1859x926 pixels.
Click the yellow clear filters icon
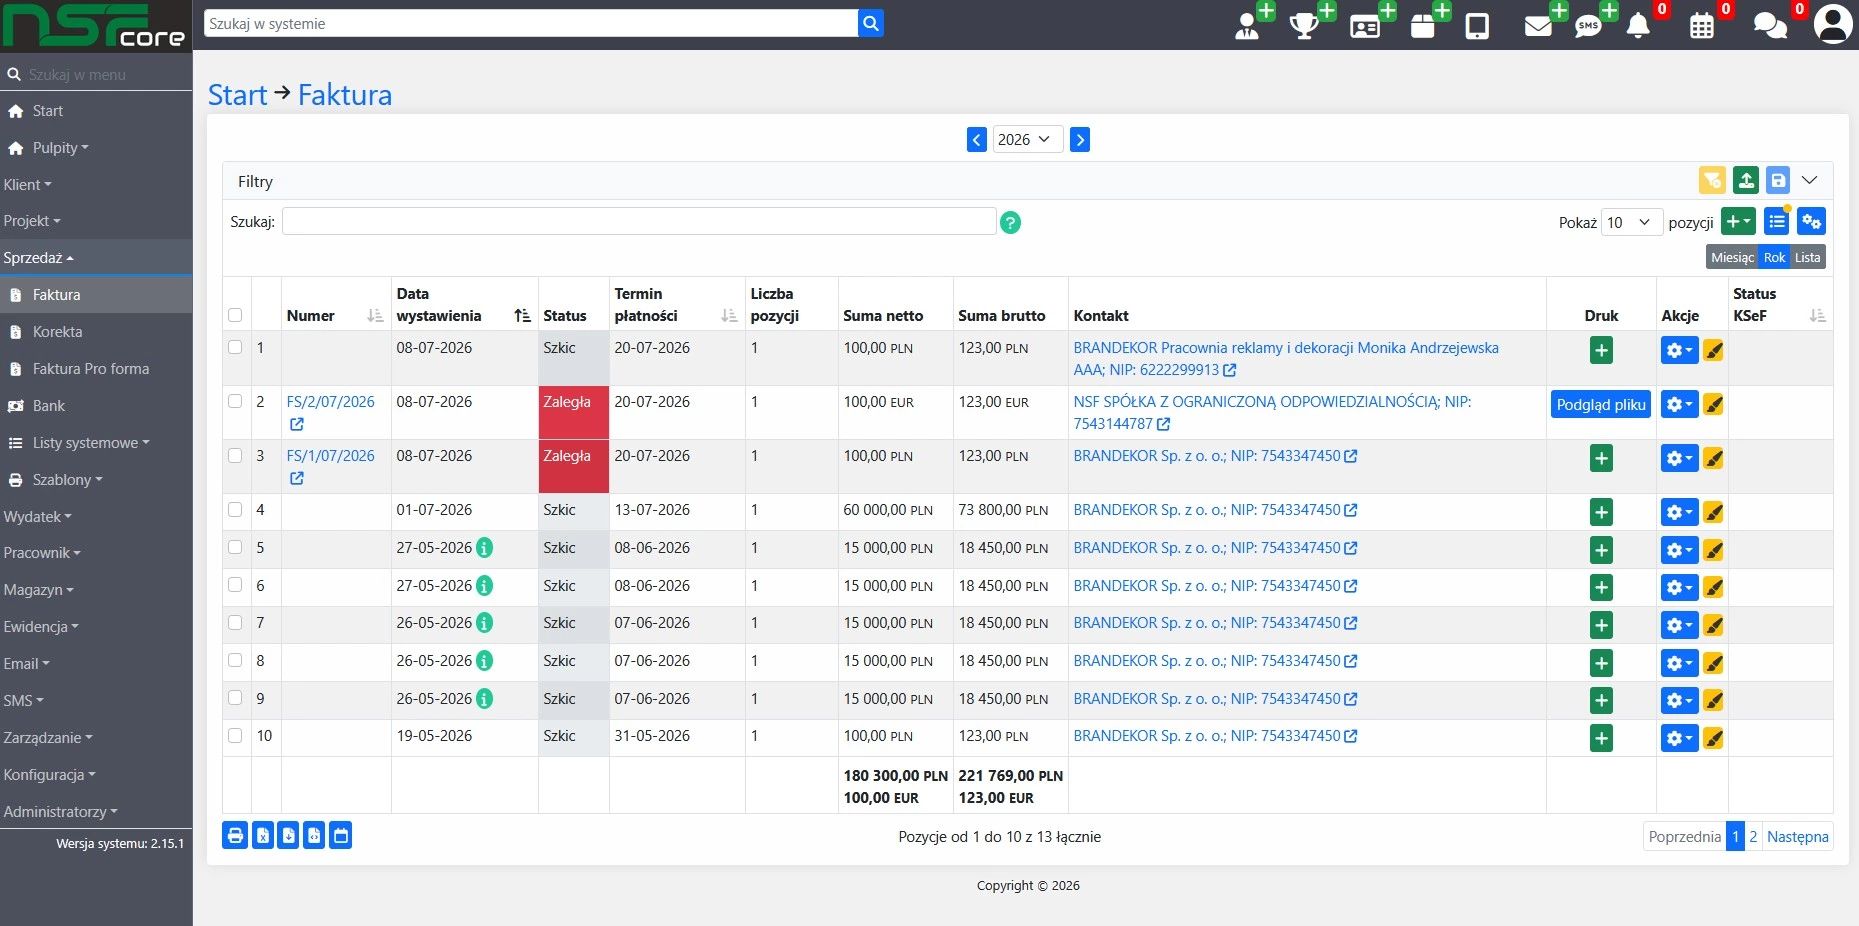tap(1712, 180)
